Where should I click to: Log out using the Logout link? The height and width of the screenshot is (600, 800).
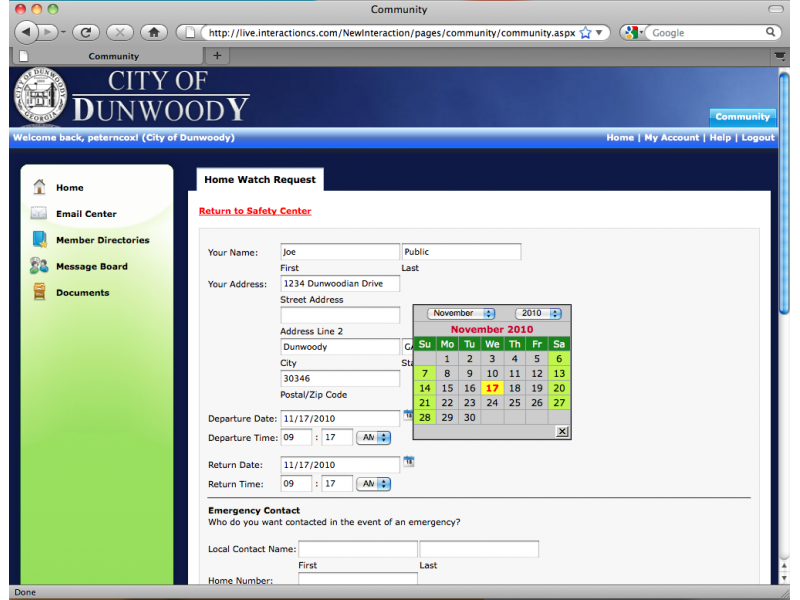(x=758, y=137)
